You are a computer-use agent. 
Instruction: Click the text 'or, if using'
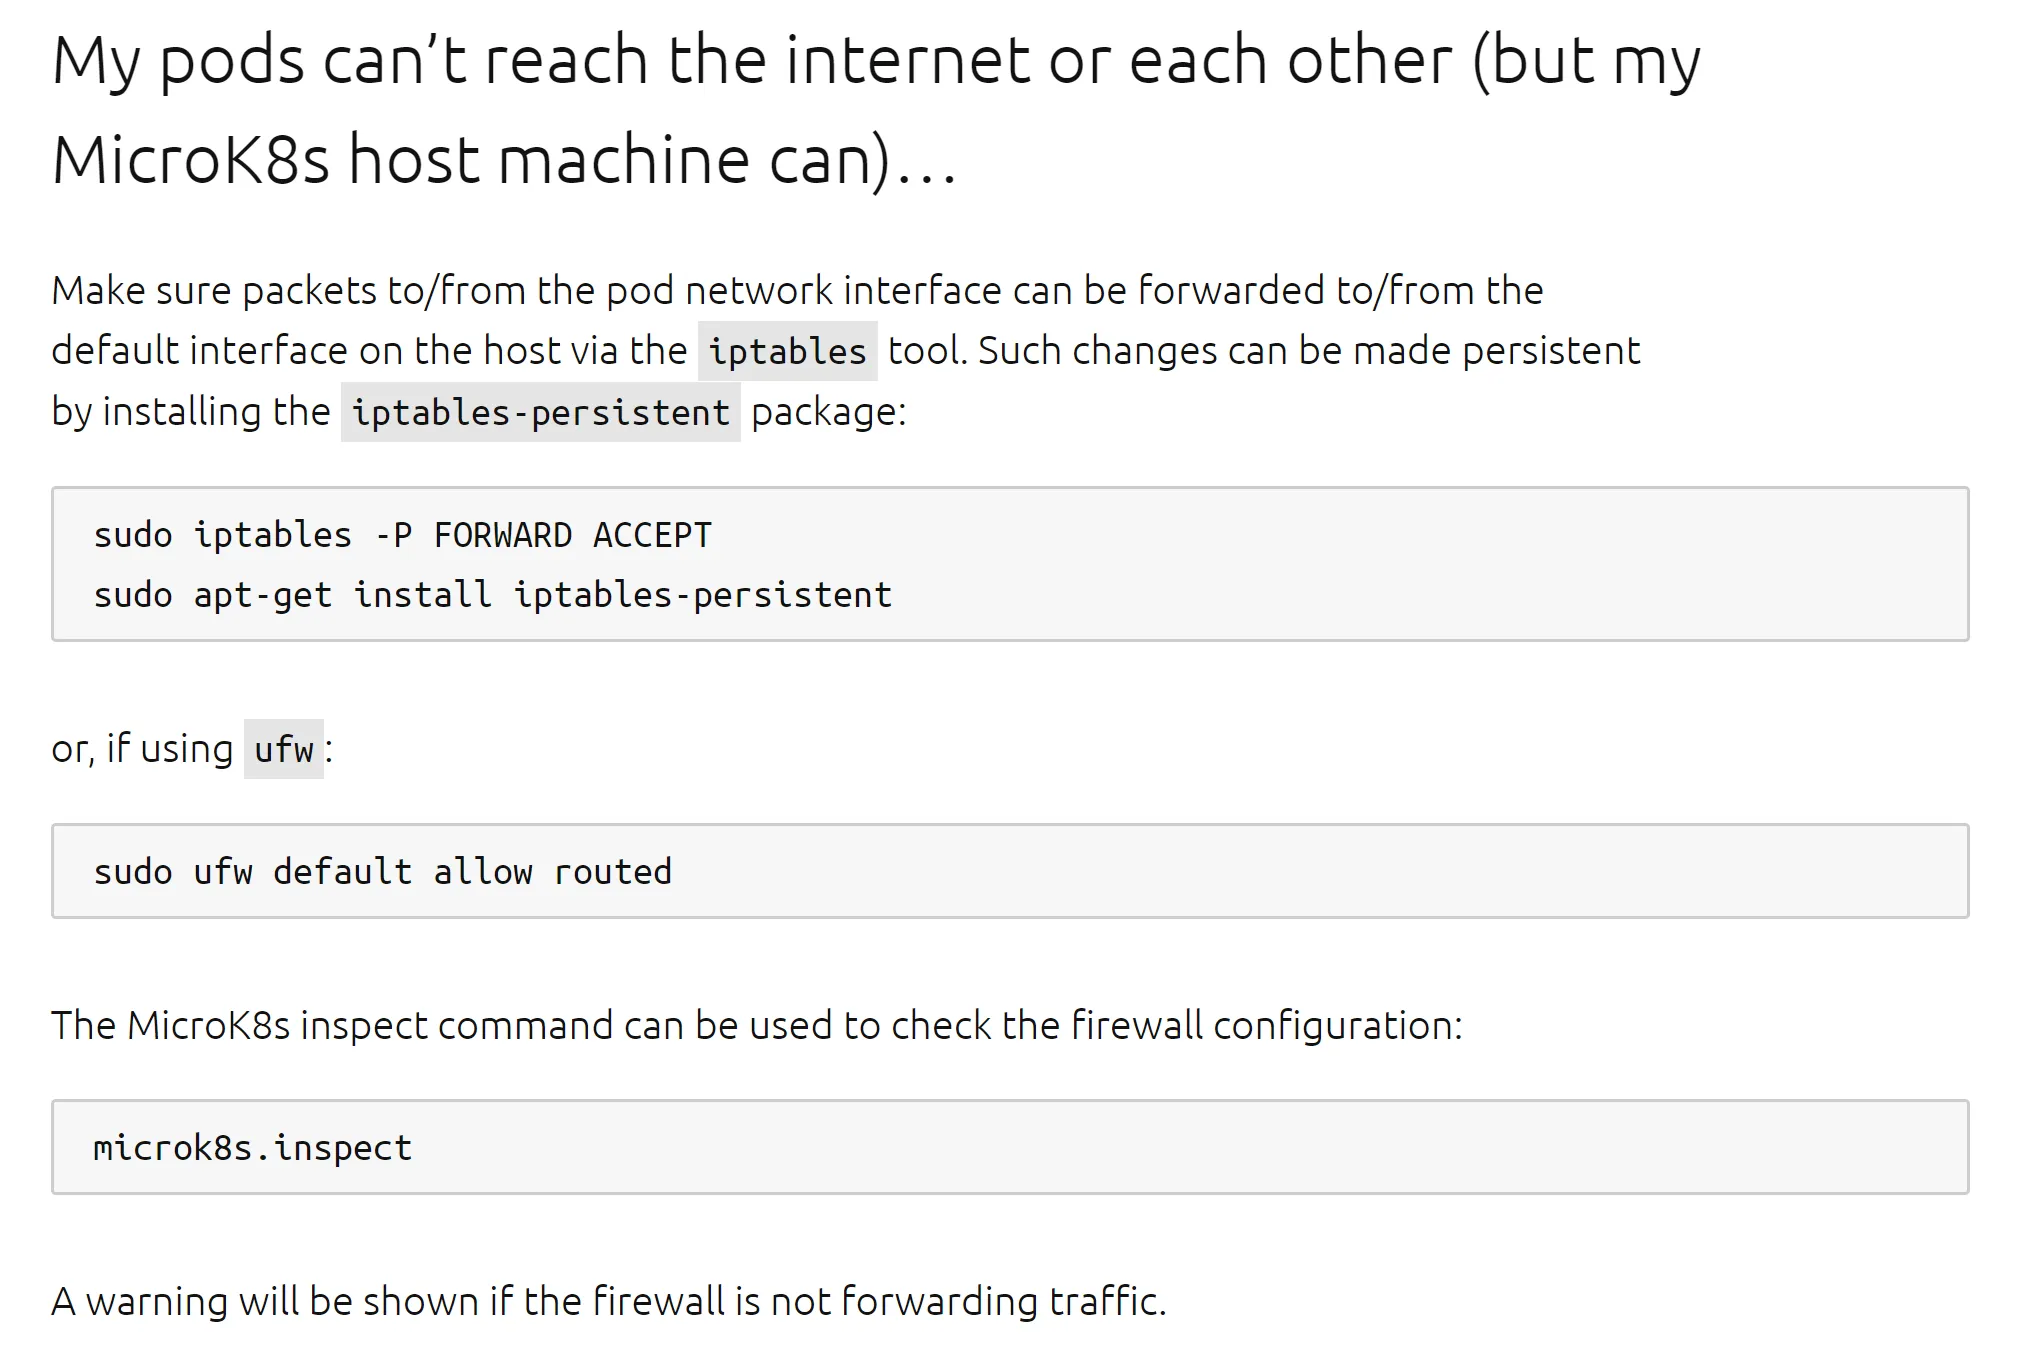click(x=142, y=749)
